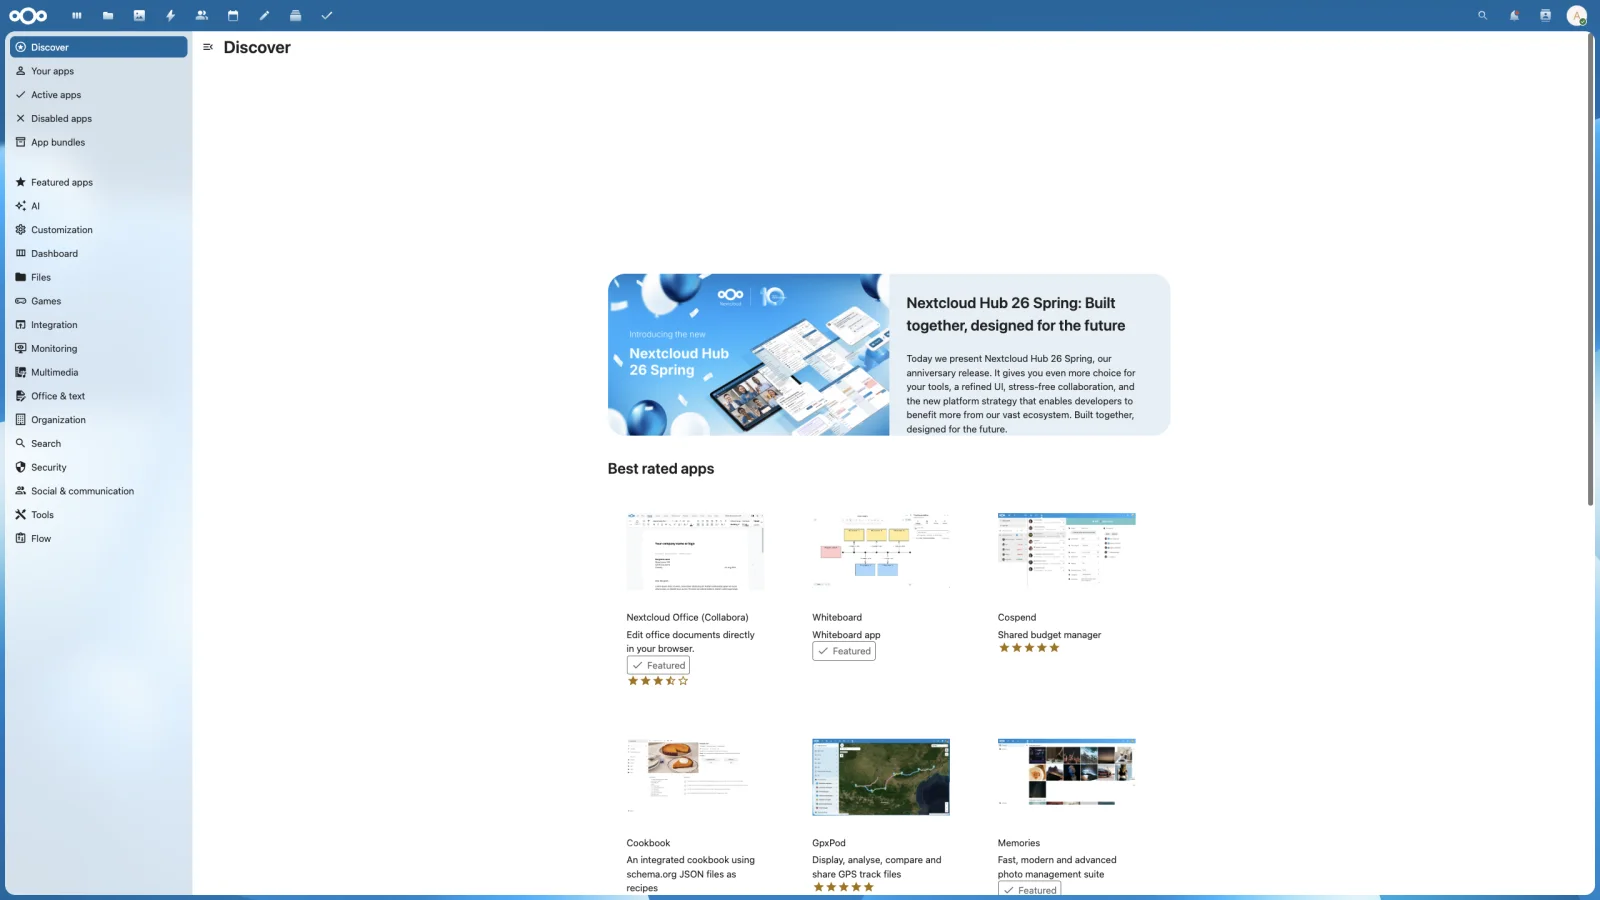Open the Tasks checkmark icon in the top bar
The width and height of the screenshot is (1600, 900).
click(x=326, y=15)
